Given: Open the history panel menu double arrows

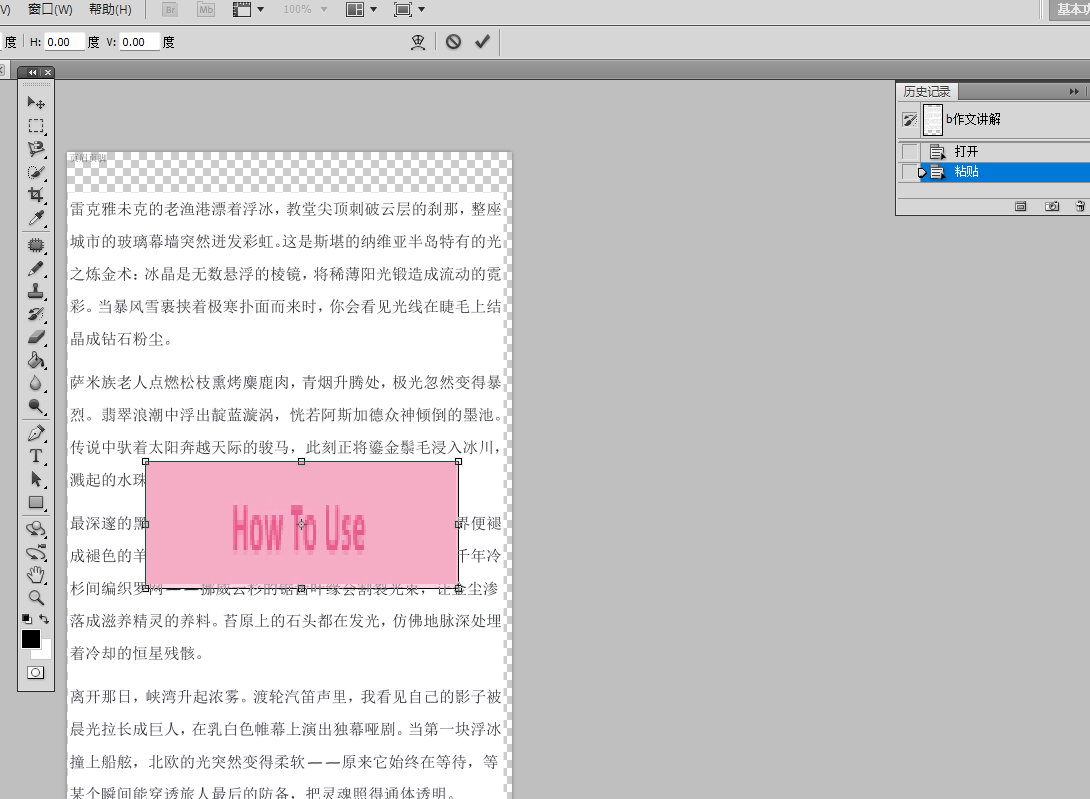Looking at the screenshot, I should click(x=1073, y=91).
